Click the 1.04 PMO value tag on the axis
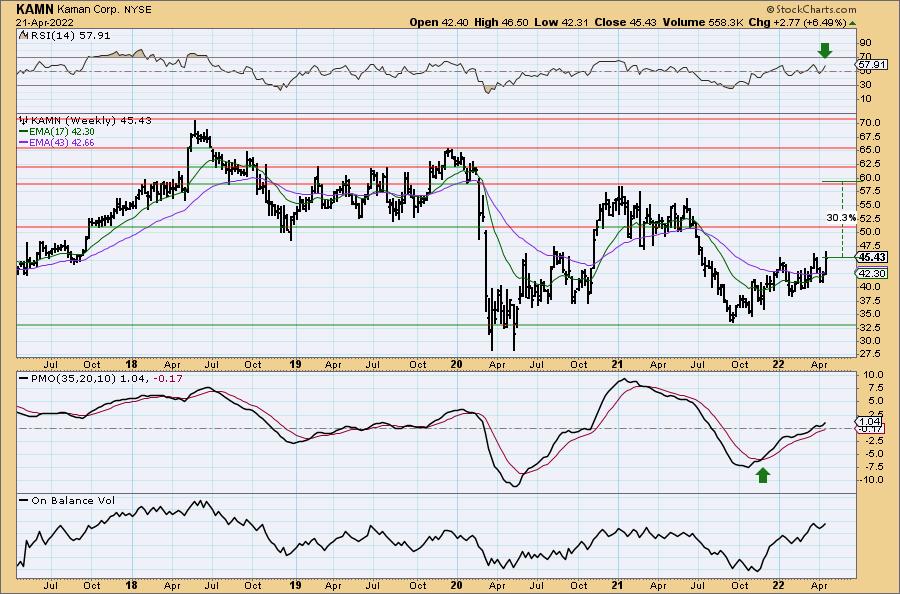This screenshot has height=594, width=900. point(869,421)
